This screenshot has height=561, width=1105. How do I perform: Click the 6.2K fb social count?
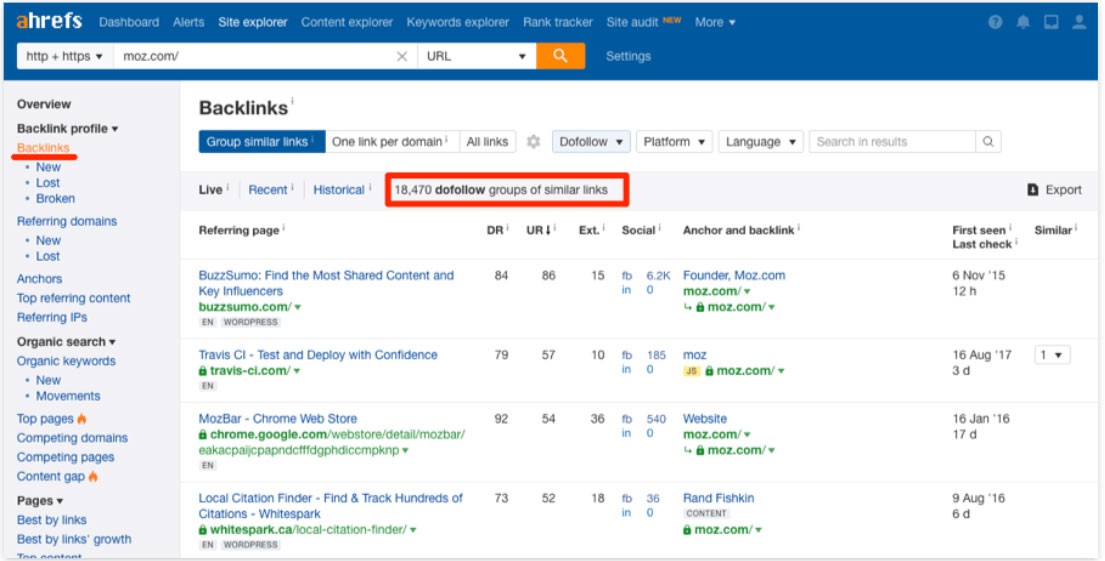click(658, 276)
